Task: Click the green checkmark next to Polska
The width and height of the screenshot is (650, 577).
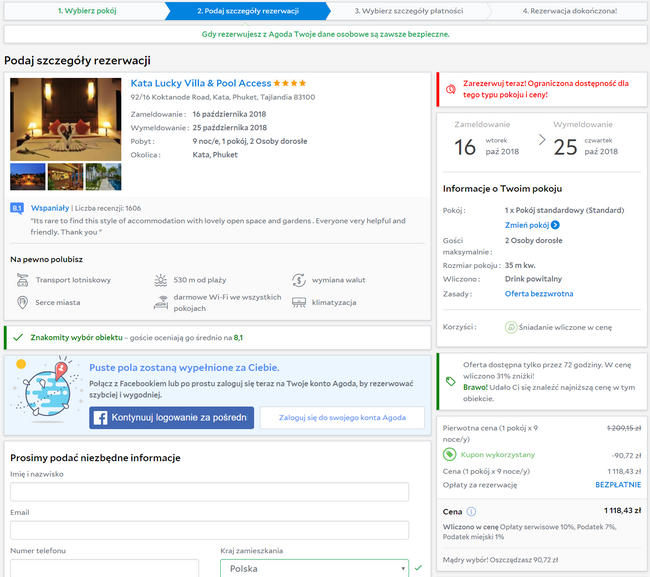Action: point(418,567)
